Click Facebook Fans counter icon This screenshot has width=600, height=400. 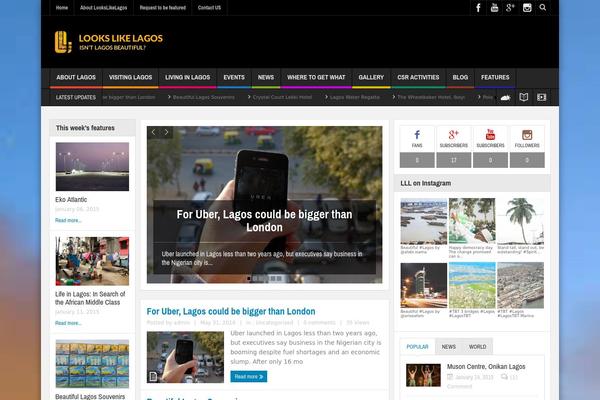[x=417, y=135]
